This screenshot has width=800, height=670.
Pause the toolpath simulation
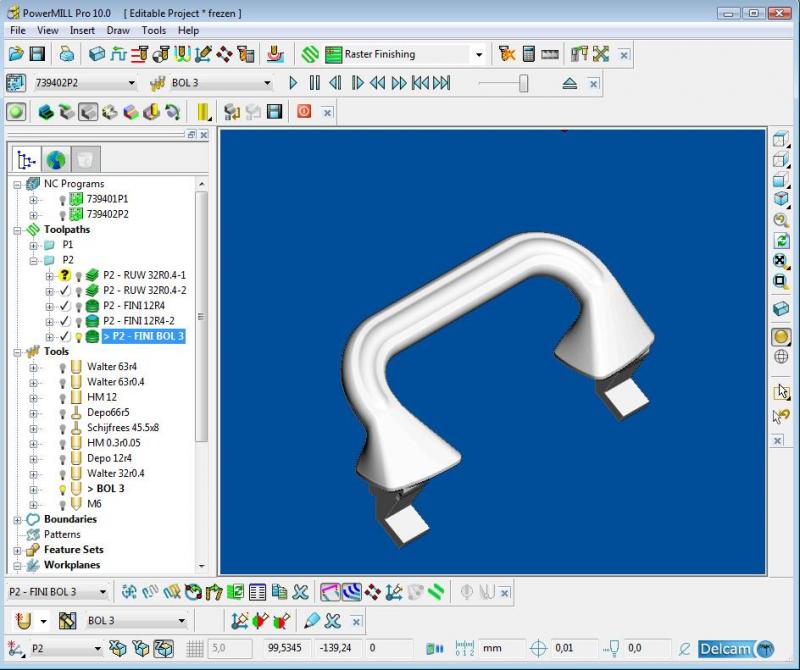[314, 83]
